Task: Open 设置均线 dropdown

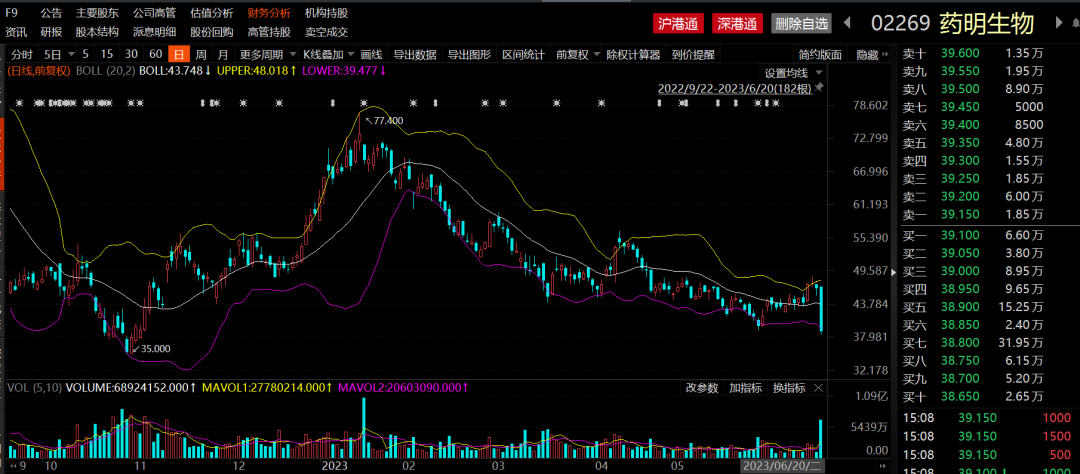Action: coord(793,72)
